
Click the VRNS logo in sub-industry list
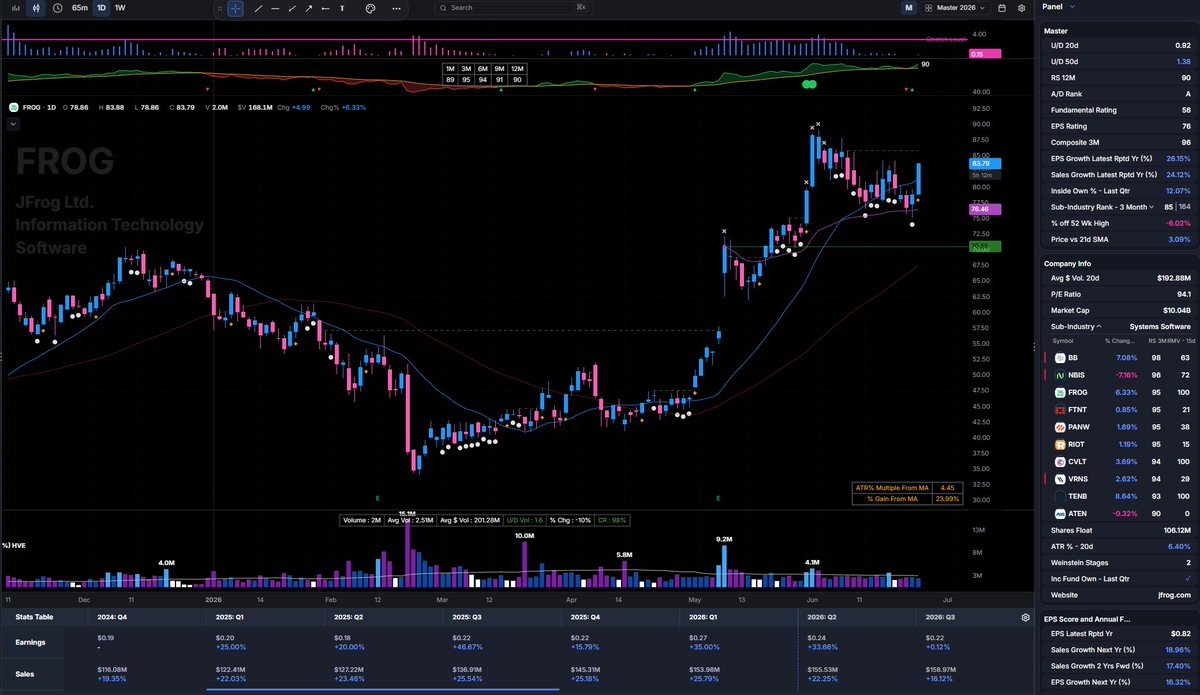coord(1059,479)
